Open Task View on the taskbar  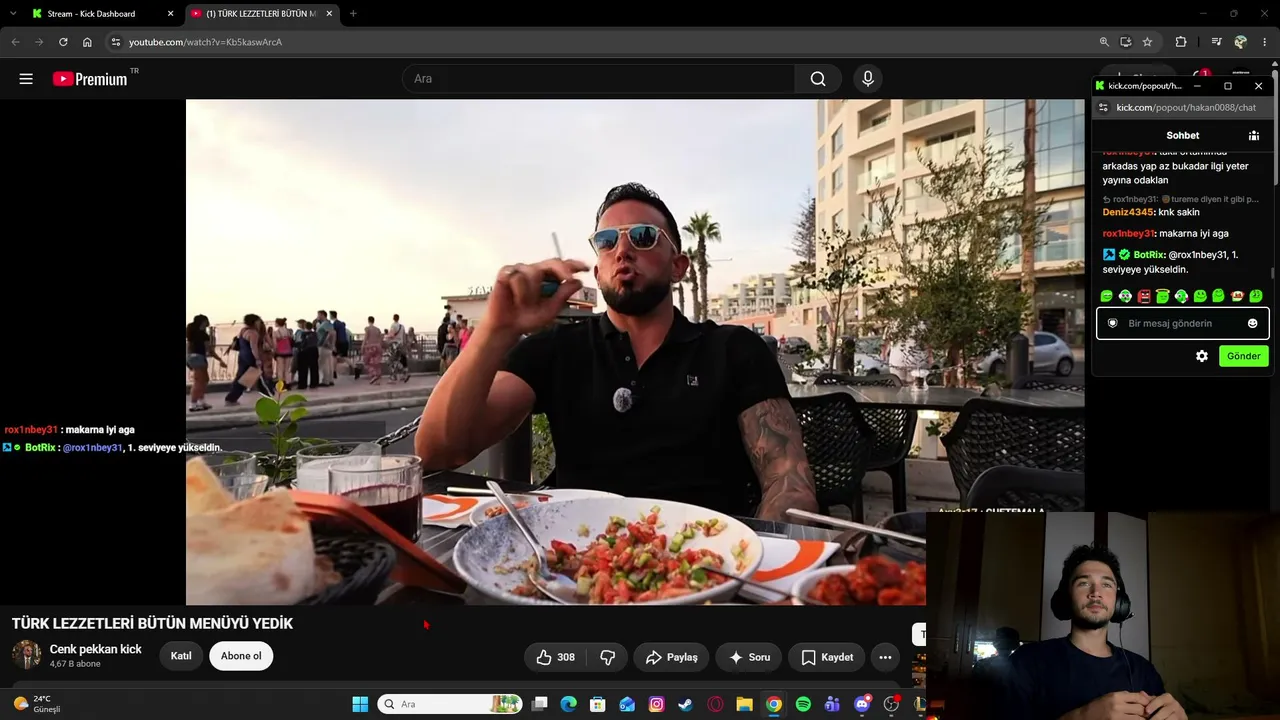coord(540,704)
